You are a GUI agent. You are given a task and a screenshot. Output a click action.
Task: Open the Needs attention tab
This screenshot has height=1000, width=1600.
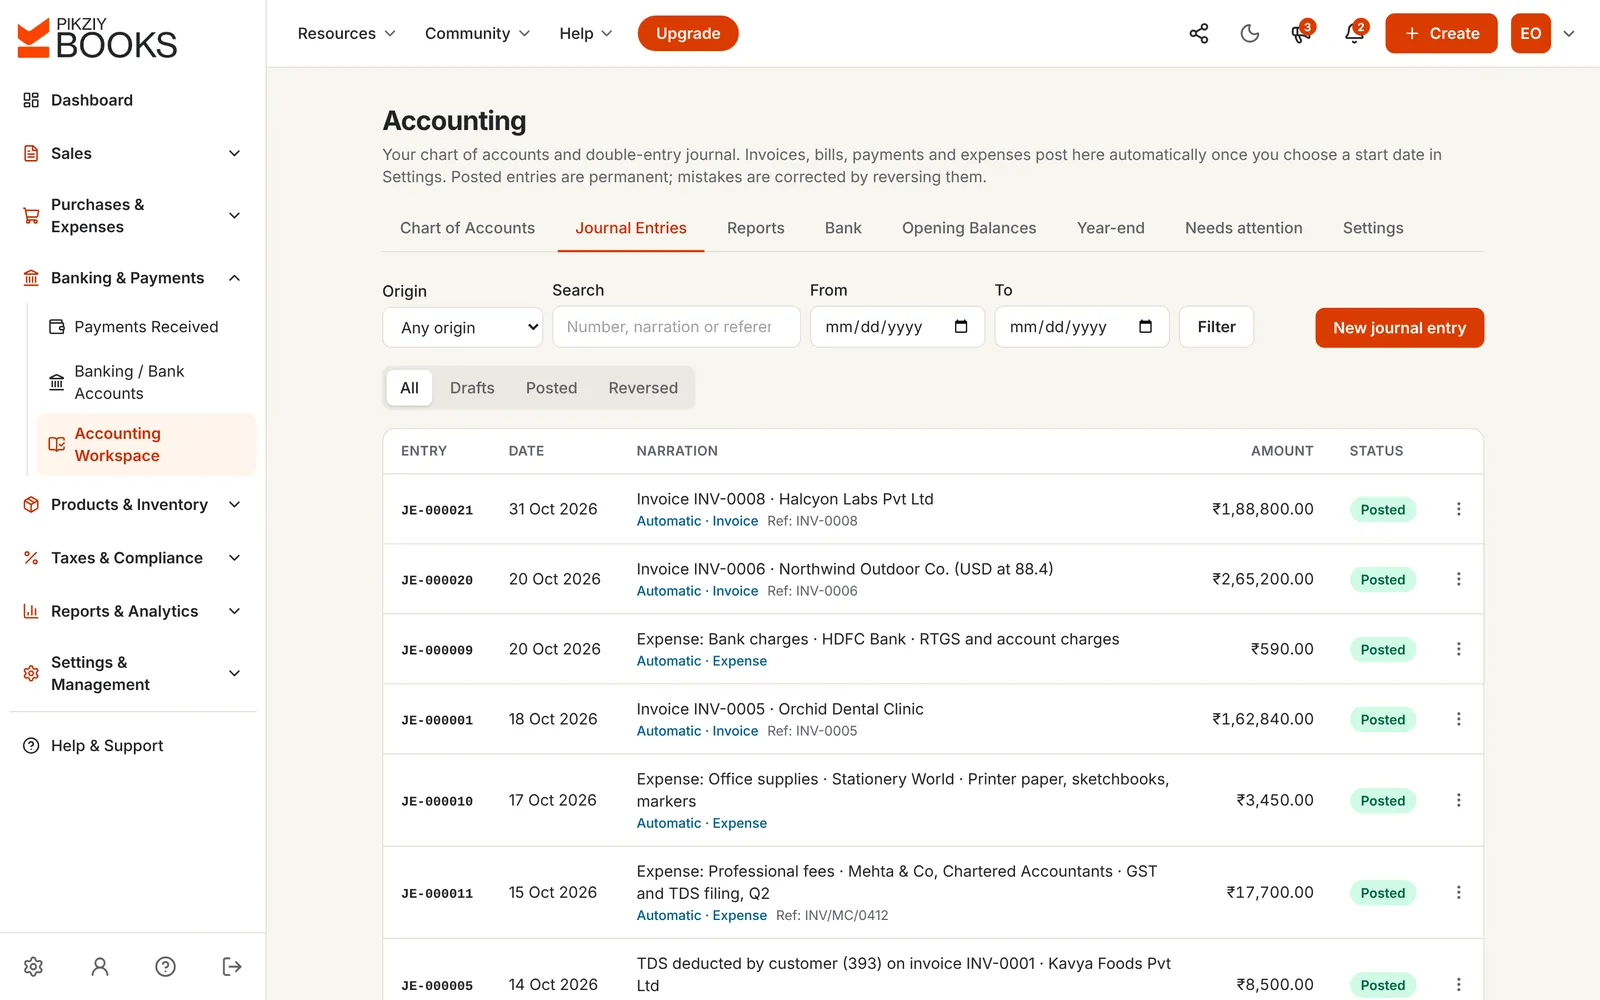(x=1243, y=228)
